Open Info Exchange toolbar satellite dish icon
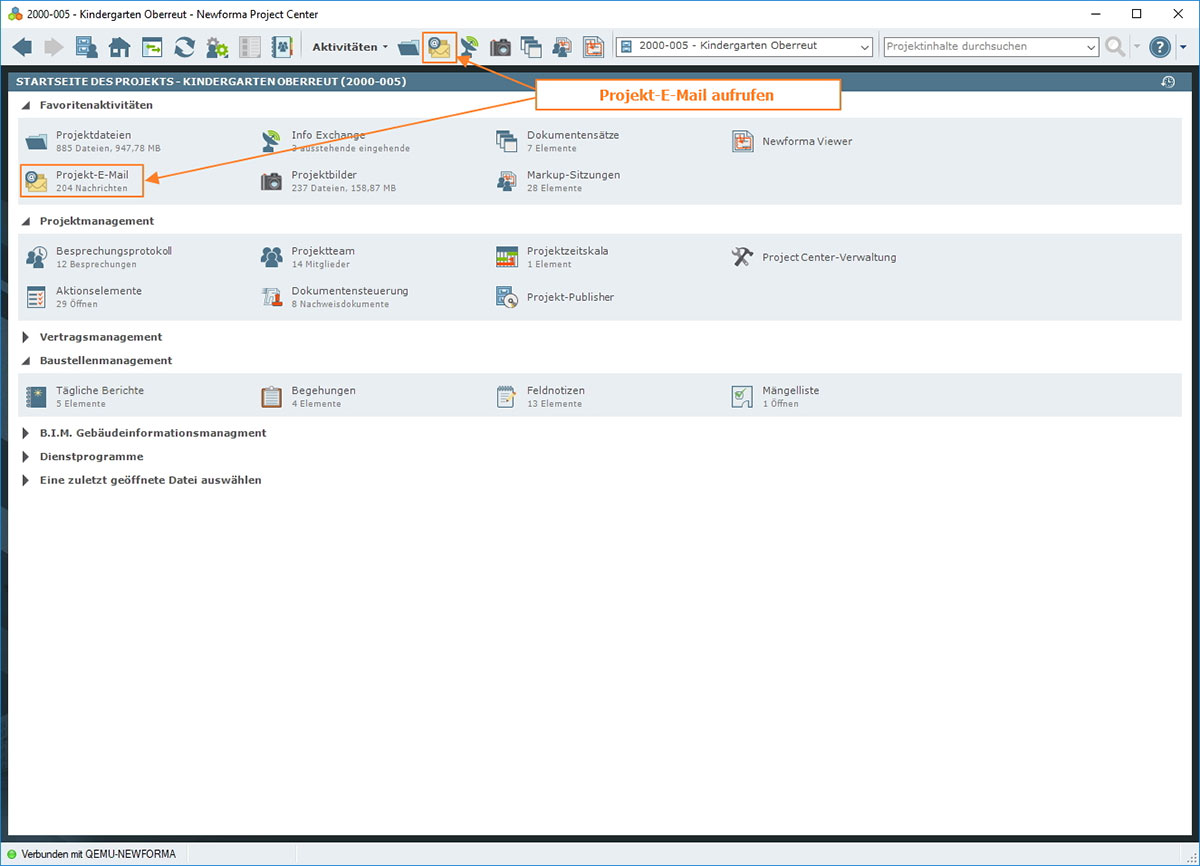This screenshot has width=1200, height=866. pyautogui.click(x=469, y=47)
